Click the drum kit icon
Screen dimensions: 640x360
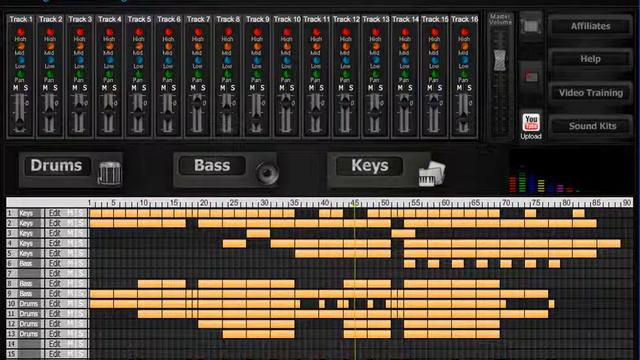point(109,173)
